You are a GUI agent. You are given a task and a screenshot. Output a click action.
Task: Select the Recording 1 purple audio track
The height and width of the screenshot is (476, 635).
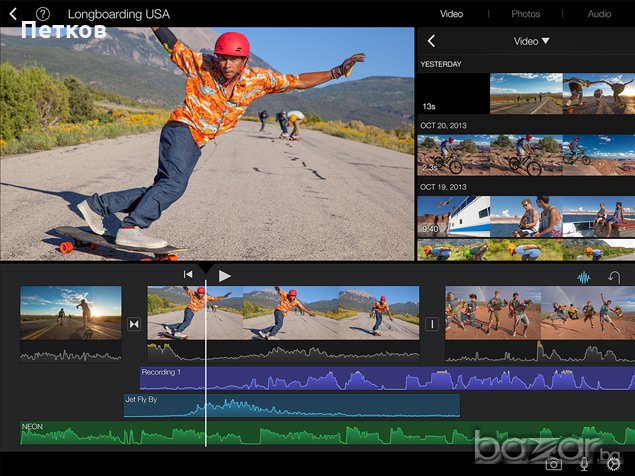pos(380,379)
